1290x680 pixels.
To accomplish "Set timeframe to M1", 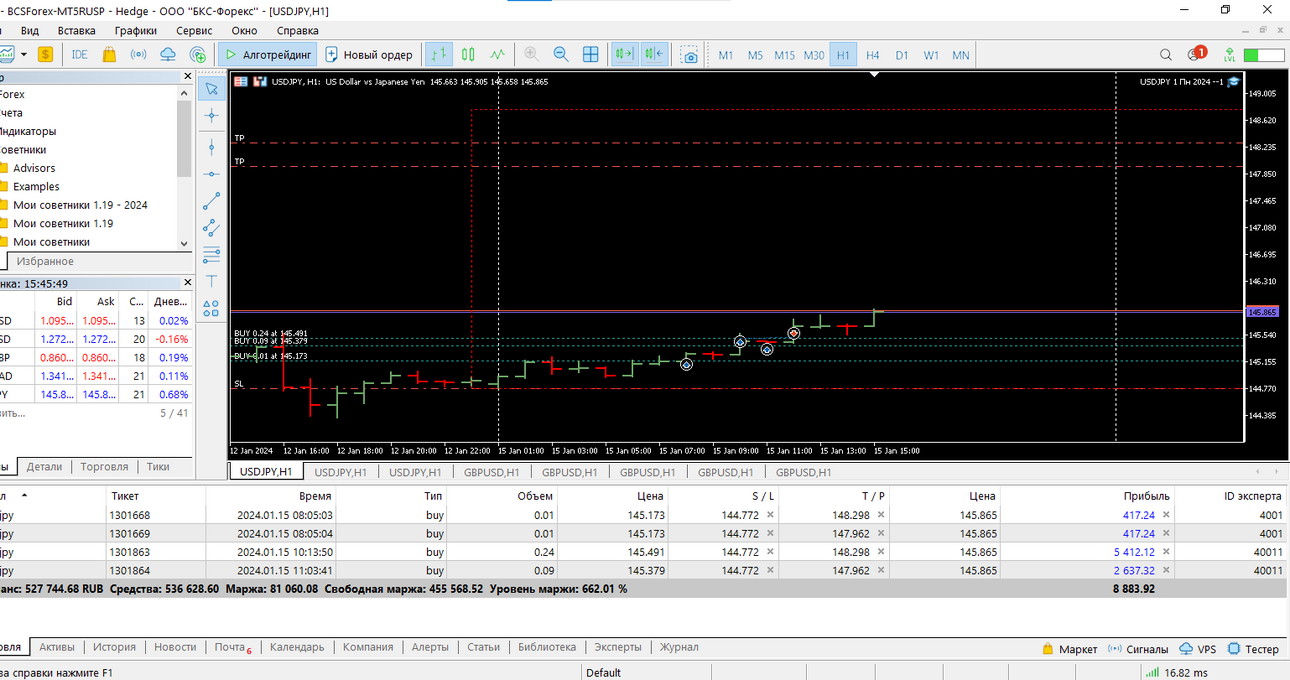I will pos(726,55).
